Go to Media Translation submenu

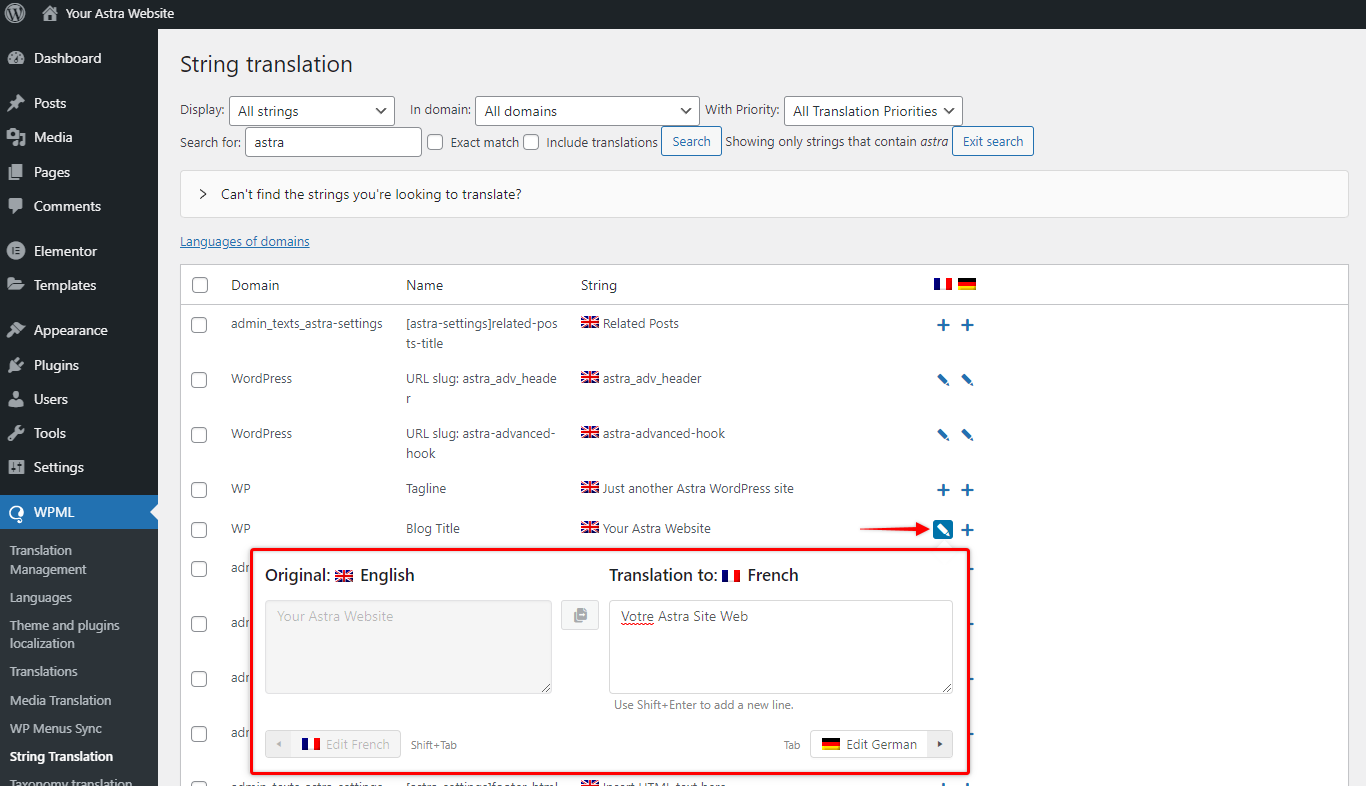click(61, 700)
